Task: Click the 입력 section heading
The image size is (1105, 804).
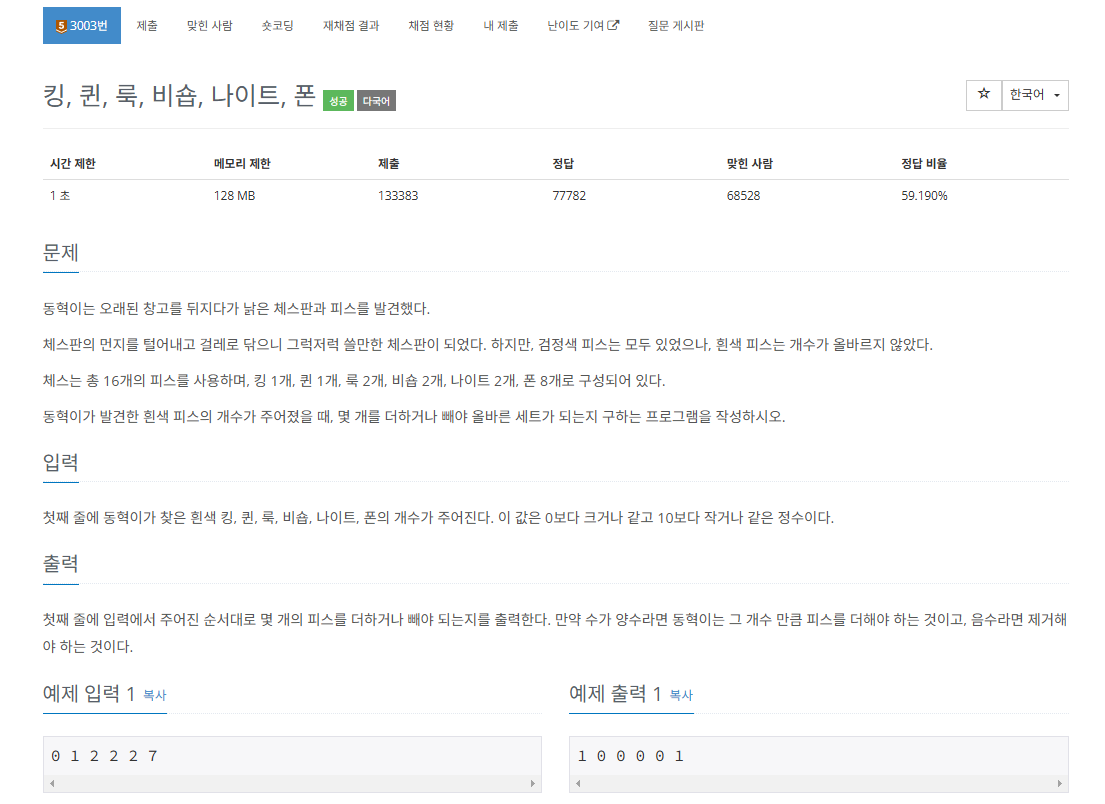Action: click(x=61, y=462)
